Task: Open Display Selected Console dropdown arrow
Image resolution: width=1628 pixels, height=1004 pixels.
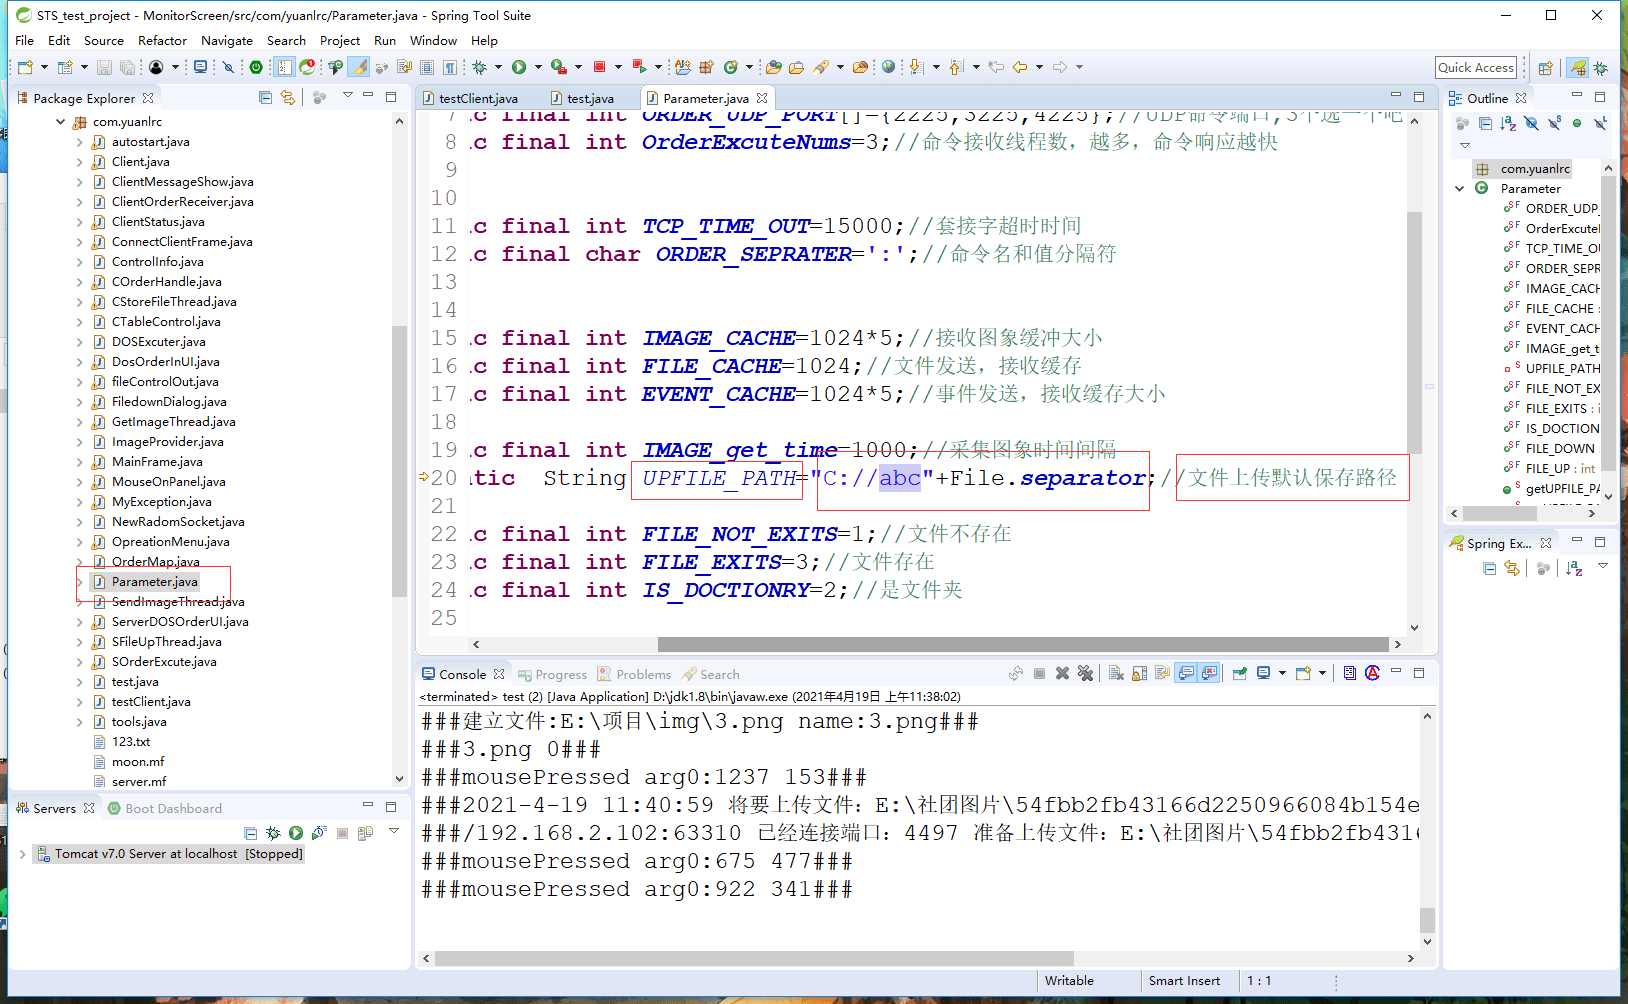Action: (1281, 673)
